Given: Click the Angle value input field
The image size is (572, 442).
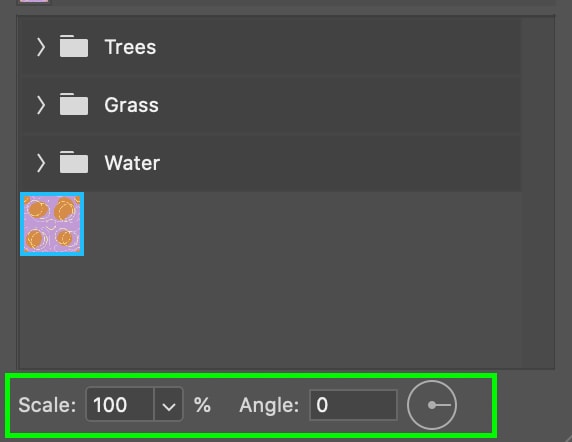Looking at the screenshot, I should (x=353, y=405).
